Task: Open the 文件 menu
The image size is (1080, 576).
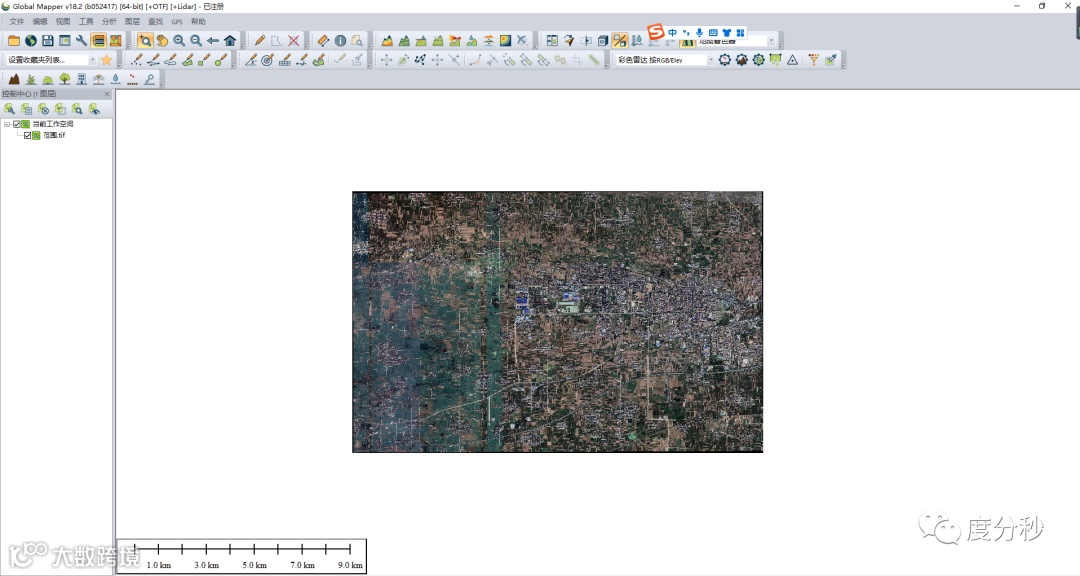Action: (16, 21)
